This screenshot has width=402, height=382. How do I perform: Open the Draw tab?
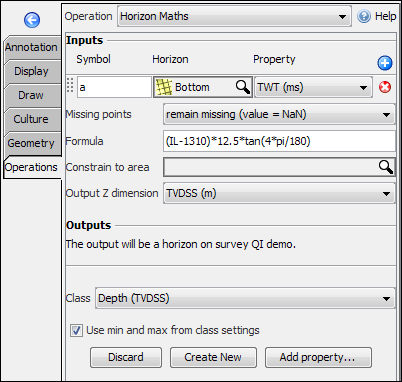[32, 95]
